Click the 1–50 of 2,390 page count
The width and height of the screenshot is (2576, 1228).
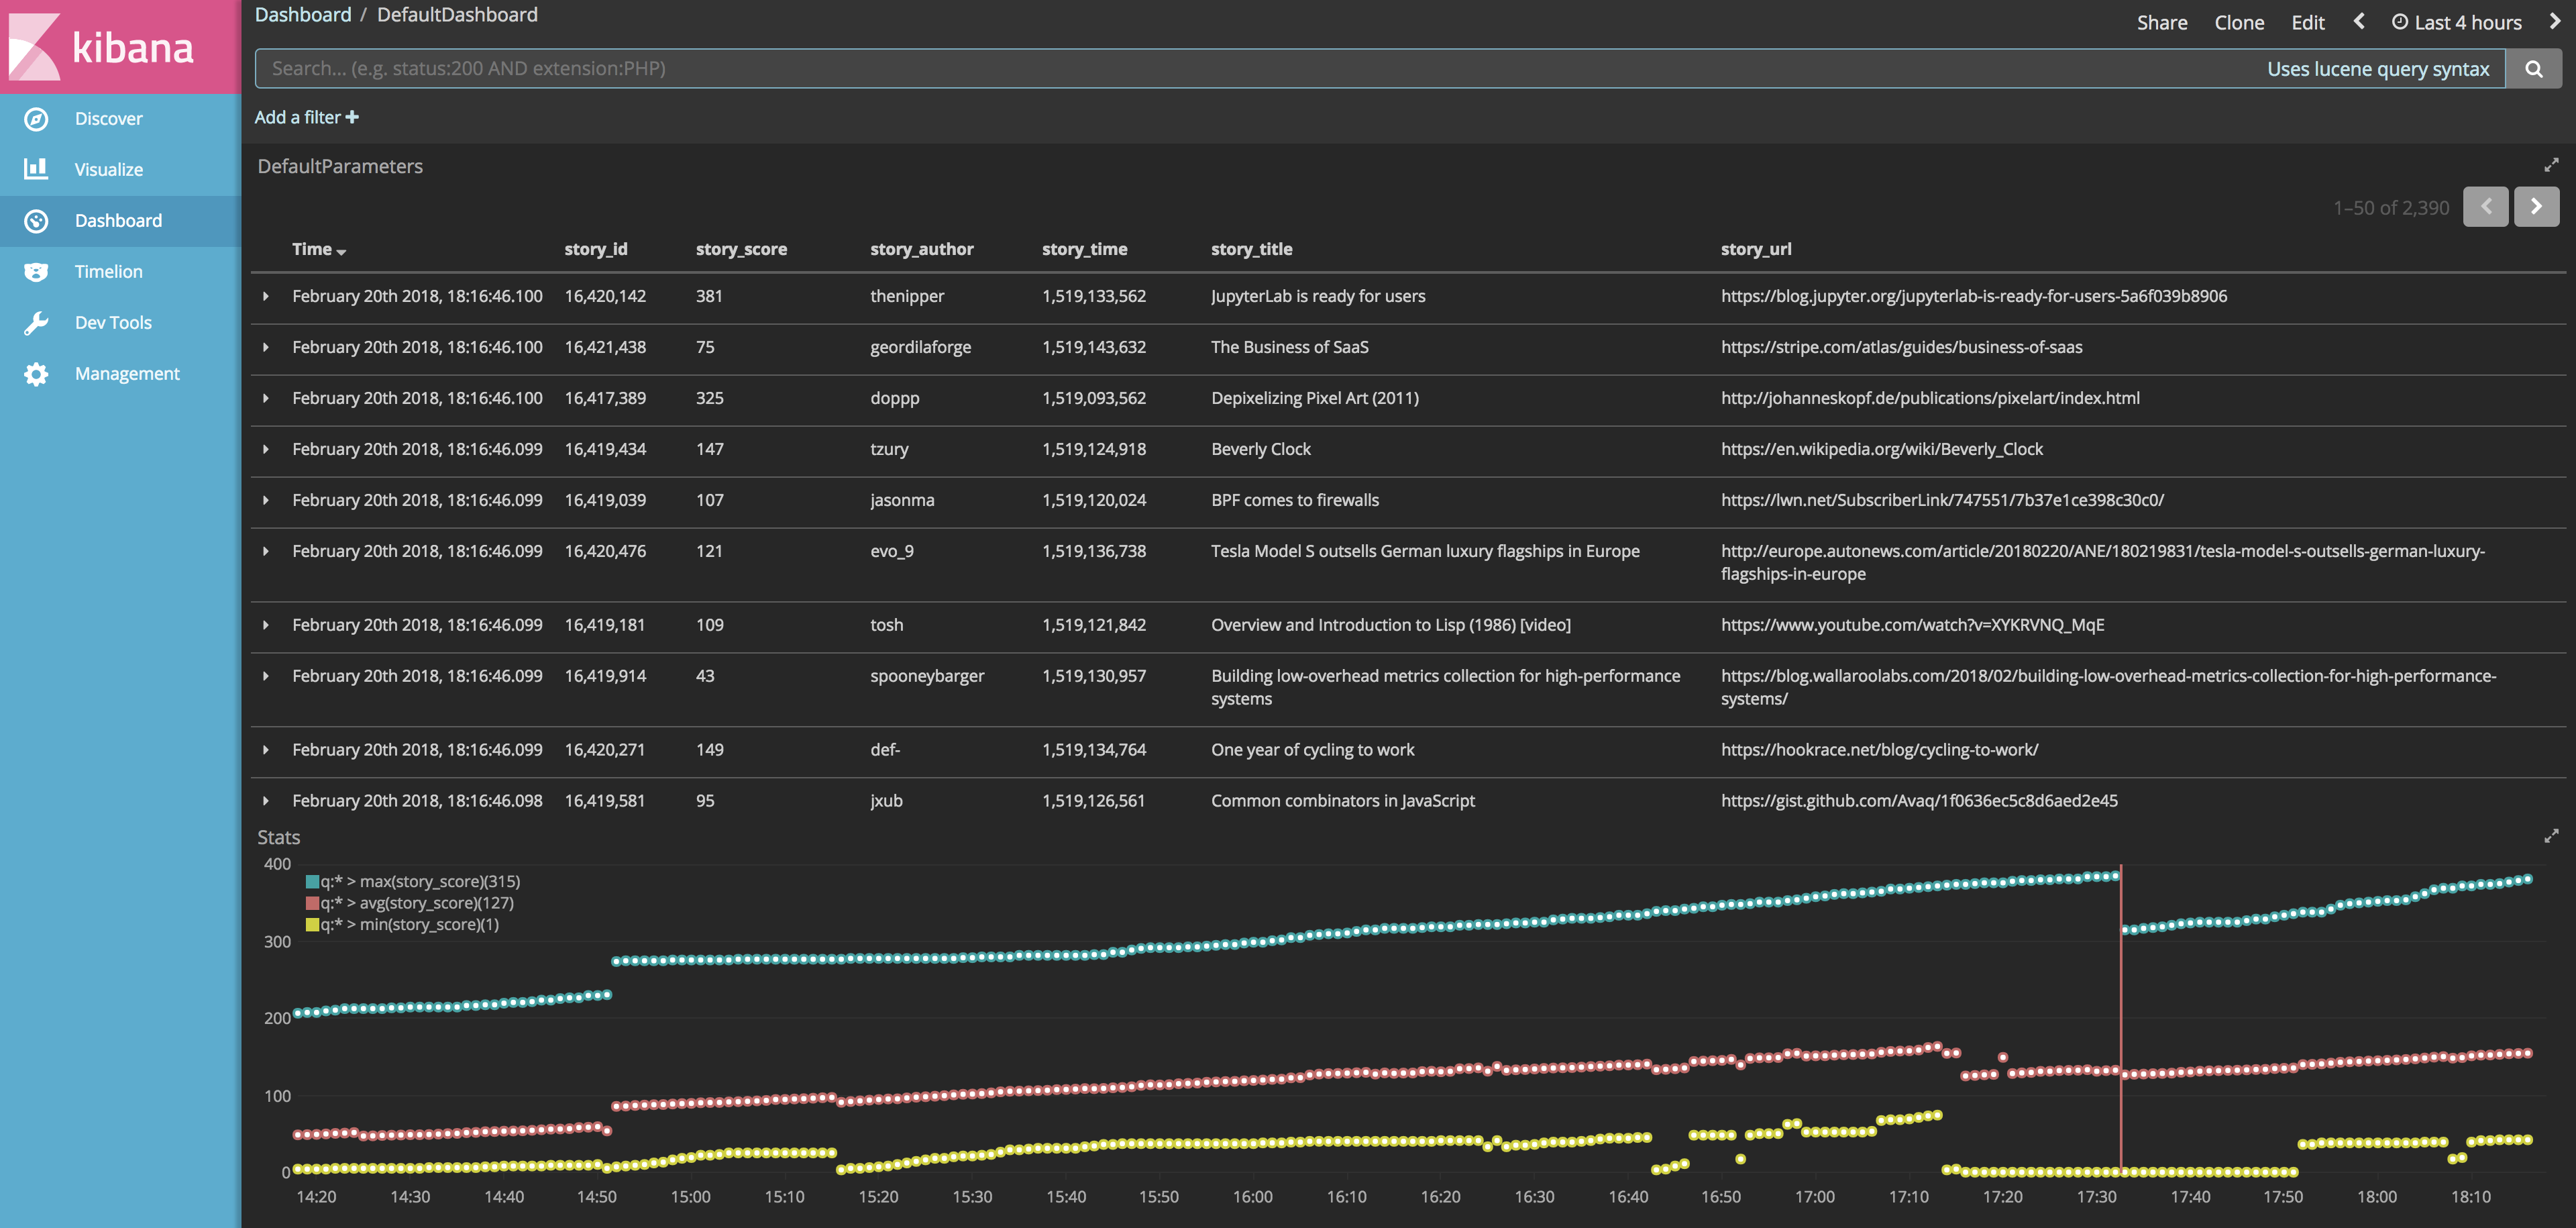2390,208
